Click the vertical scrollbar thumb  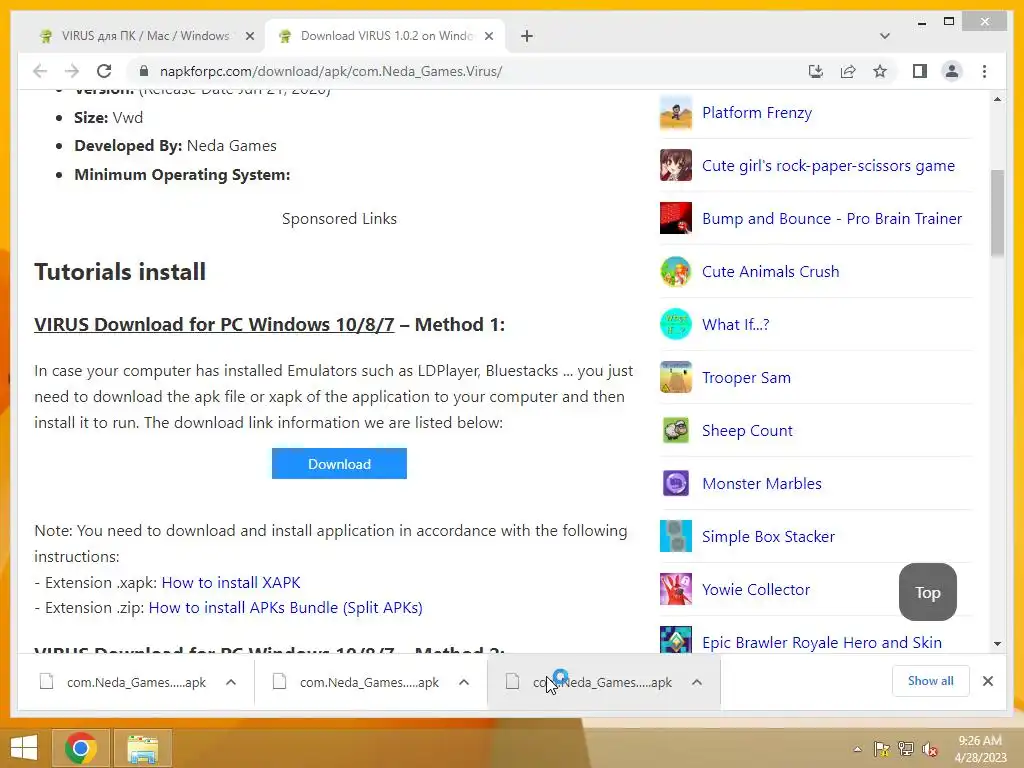(997, 213)
